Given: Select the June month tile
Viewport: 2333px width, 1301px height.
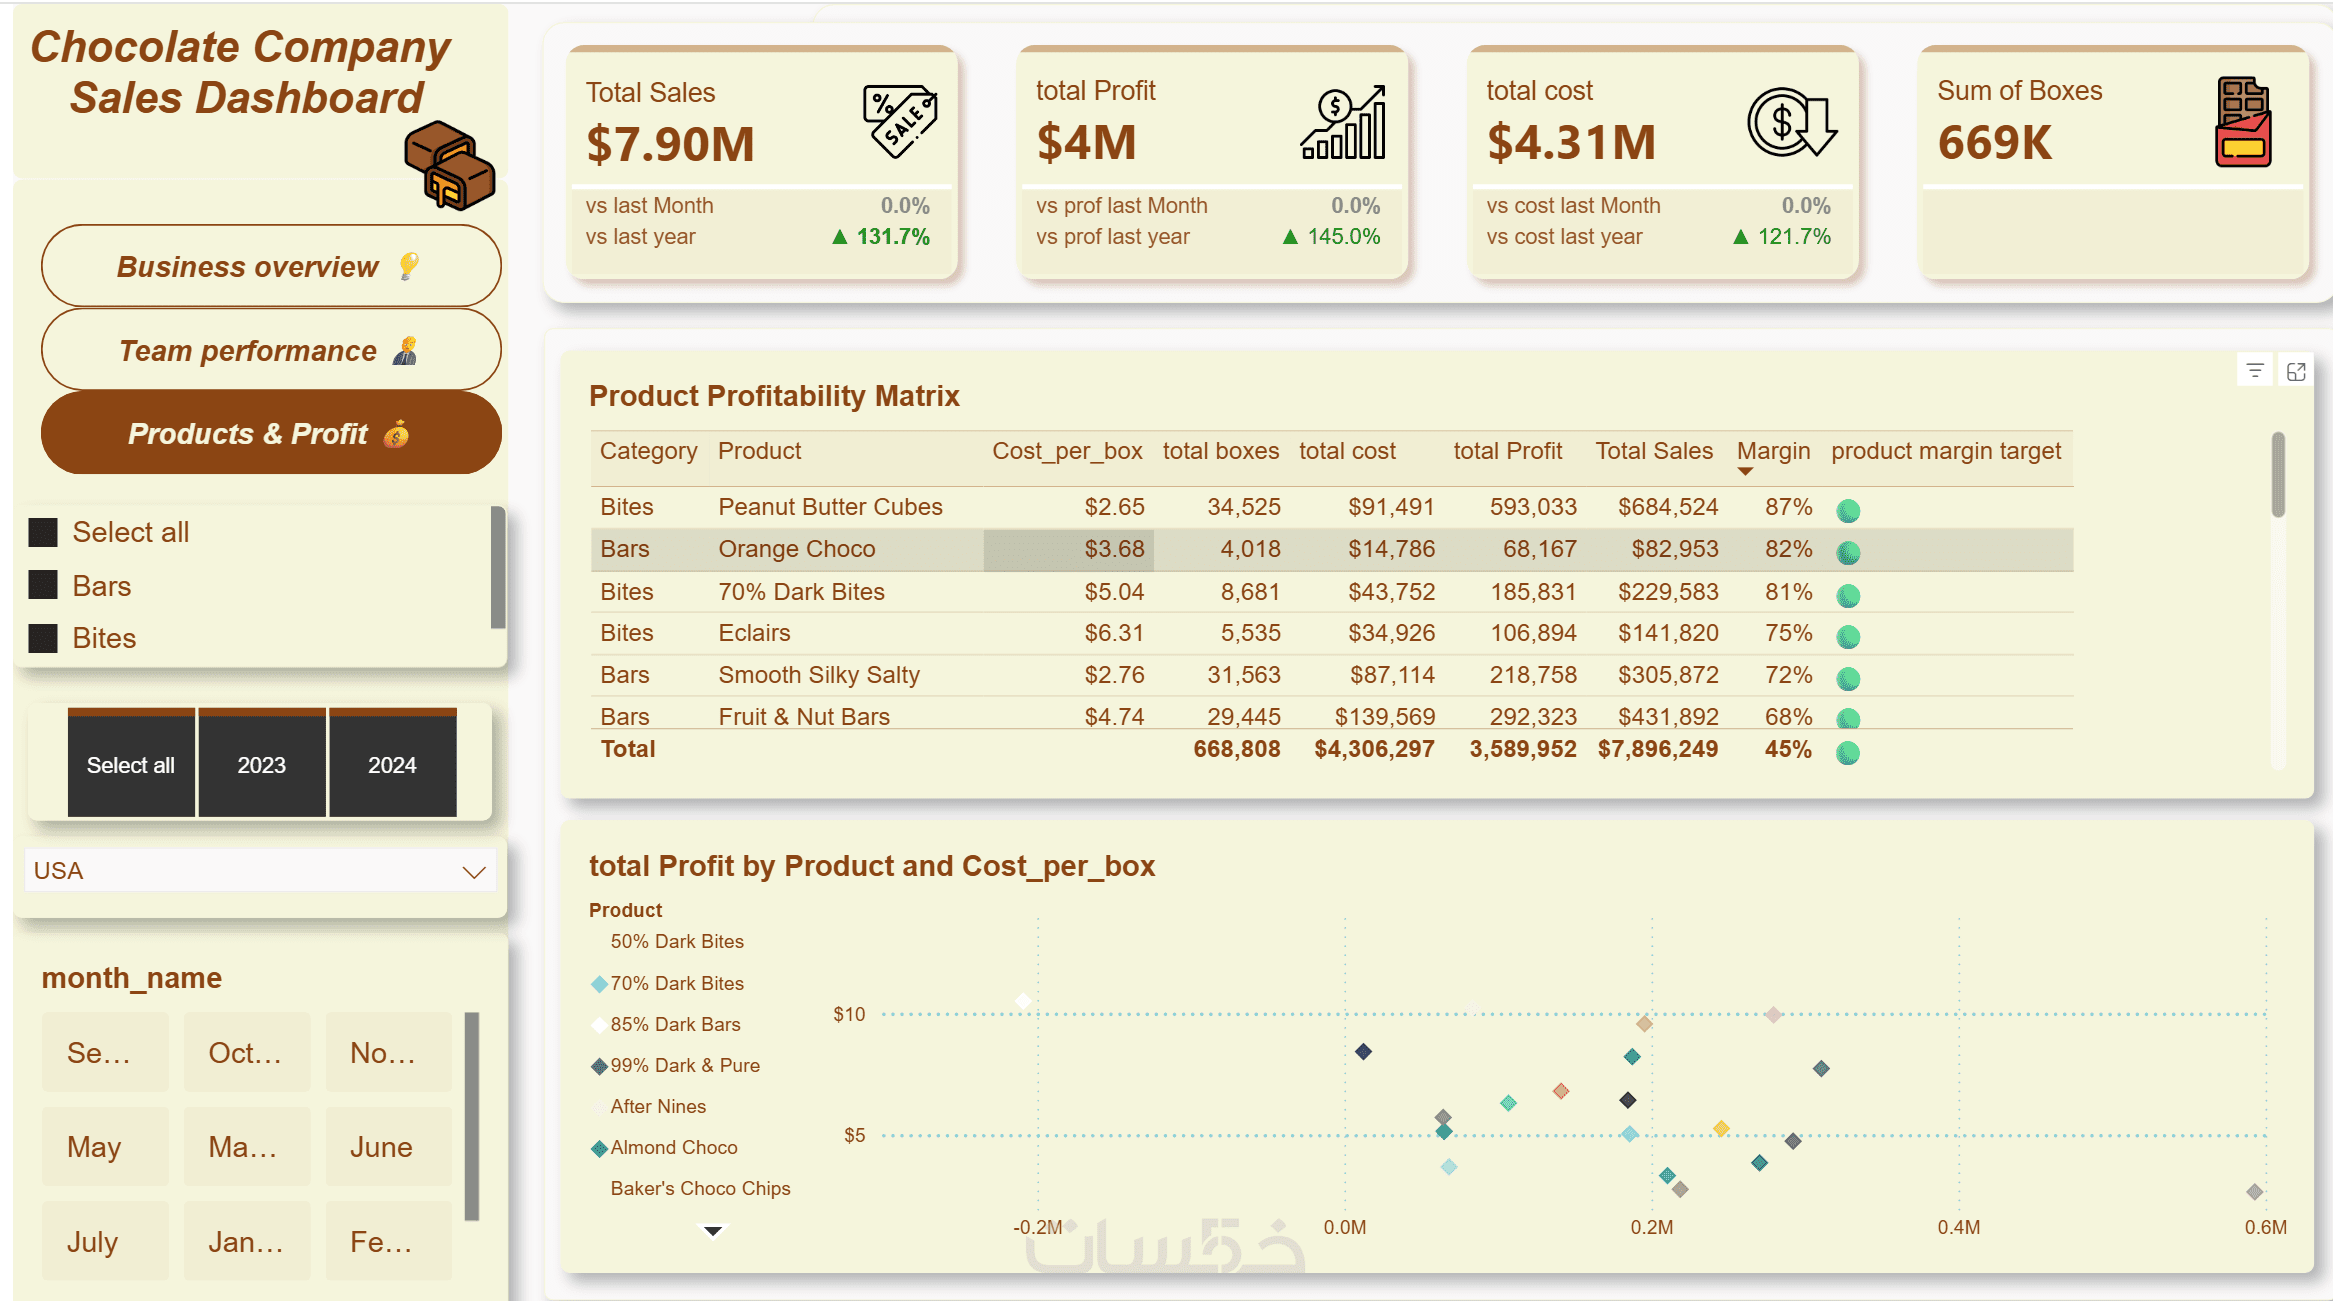Looking at the screenshot, I should coord(388,1147).
